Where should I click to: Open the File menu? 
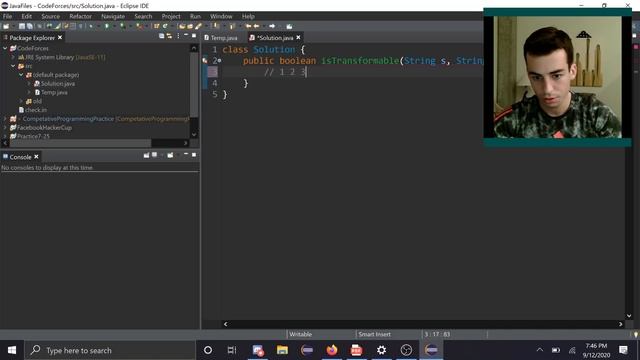tap(7, 16)
